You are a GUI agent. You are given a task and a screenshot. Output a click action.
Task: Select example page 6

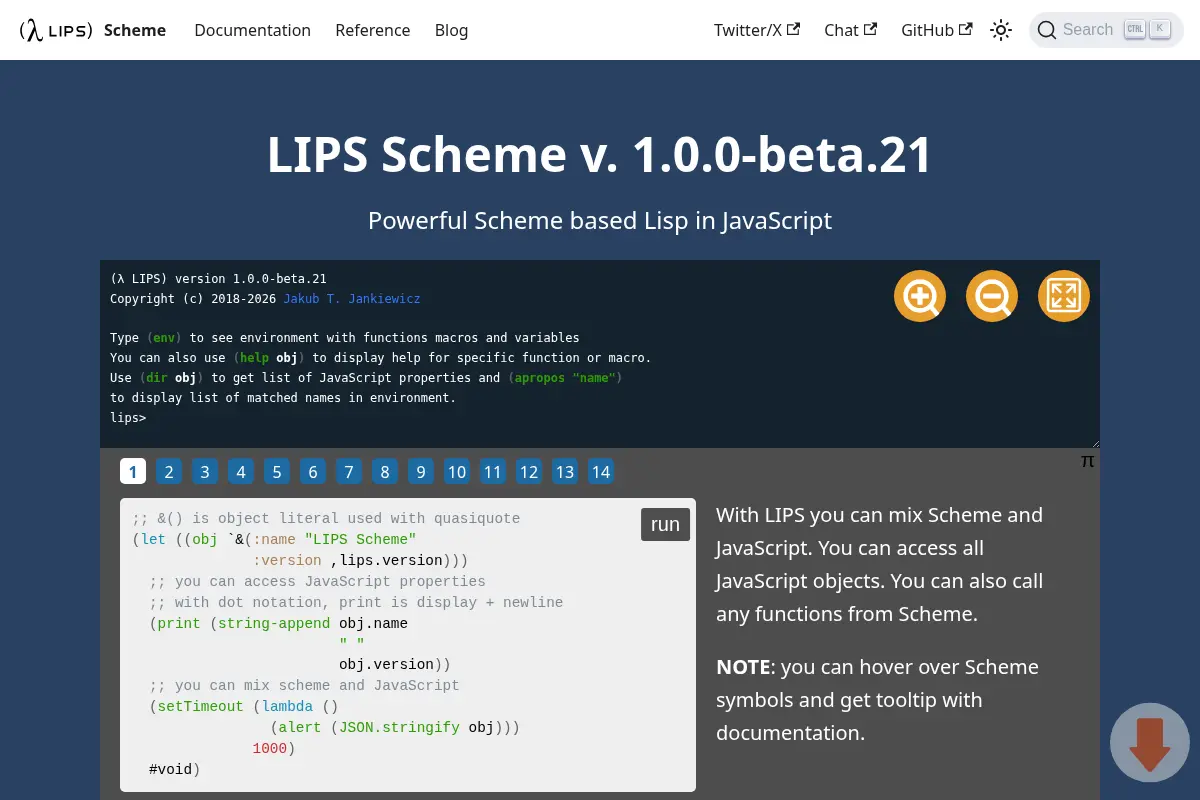click(x=313, y=471)
